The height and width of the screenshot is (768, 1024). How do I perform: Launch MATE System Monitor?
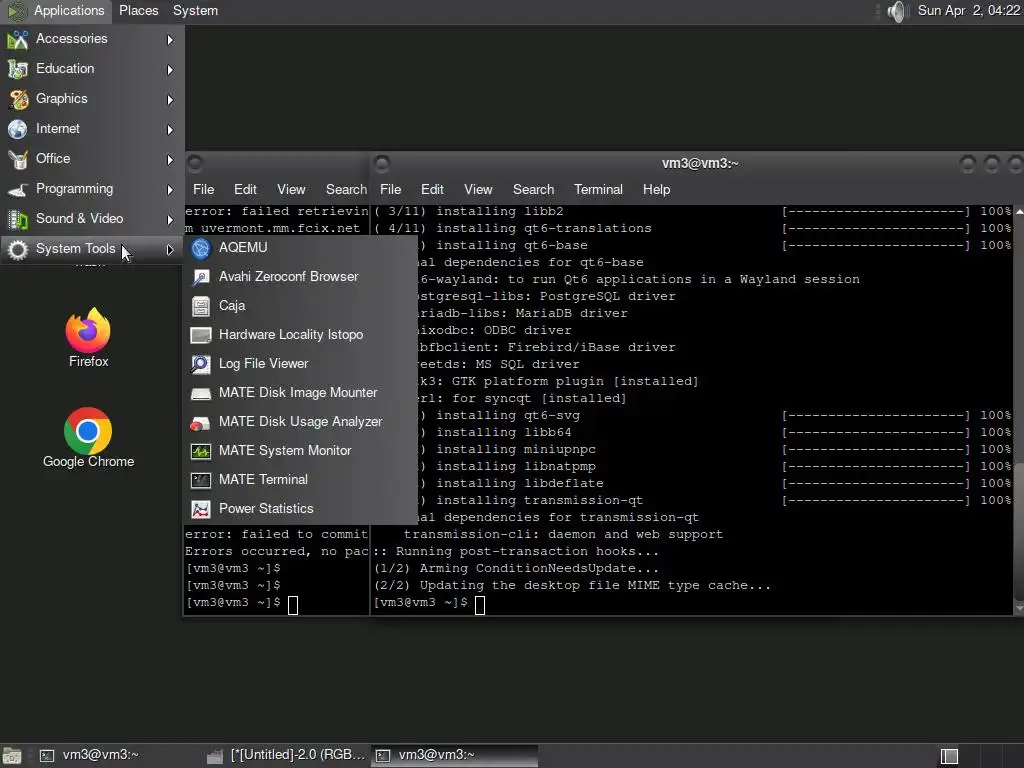point(300,451)
